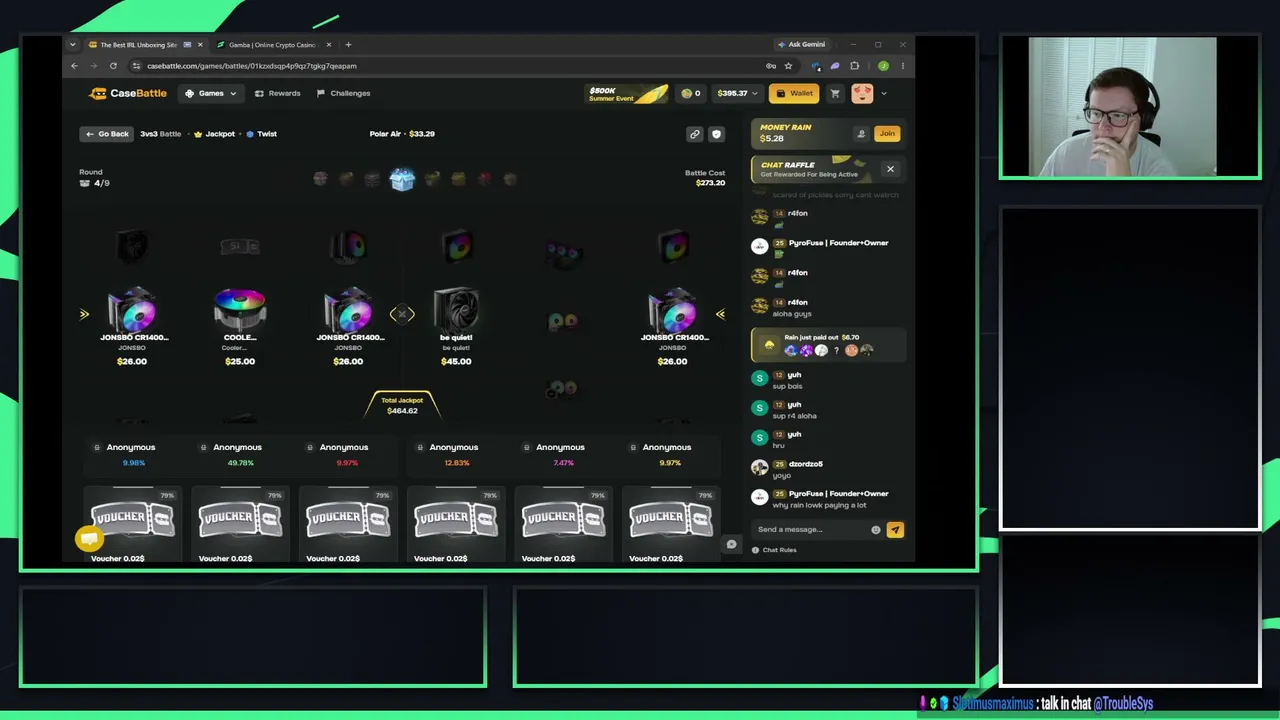The image size is (1280, 720).
Task: Click the coin balance showing 0
Action: (x=691, y=93)
